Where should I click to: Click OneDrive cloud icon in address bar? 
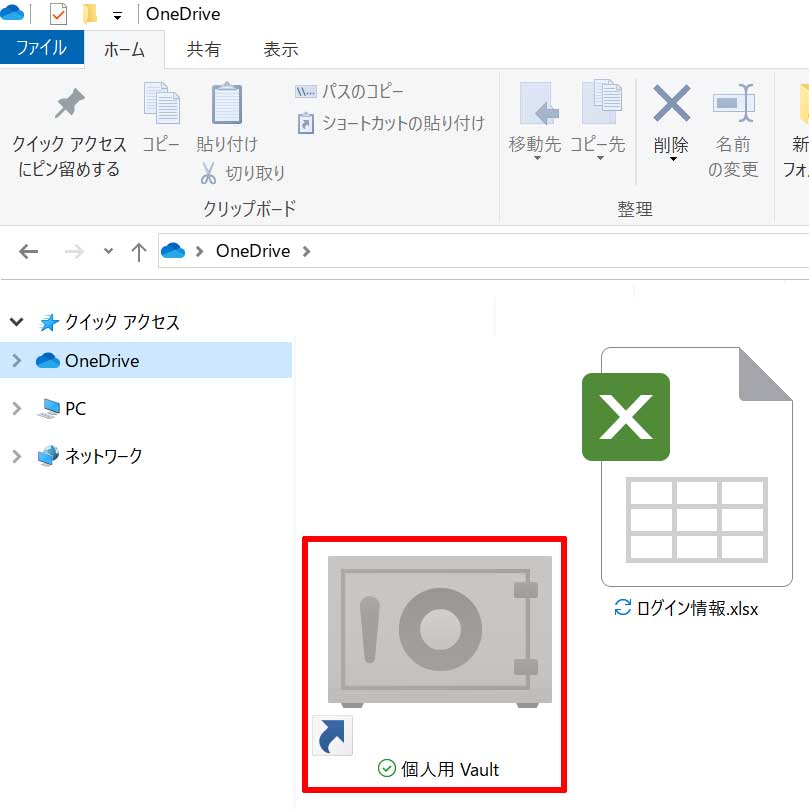173,251
